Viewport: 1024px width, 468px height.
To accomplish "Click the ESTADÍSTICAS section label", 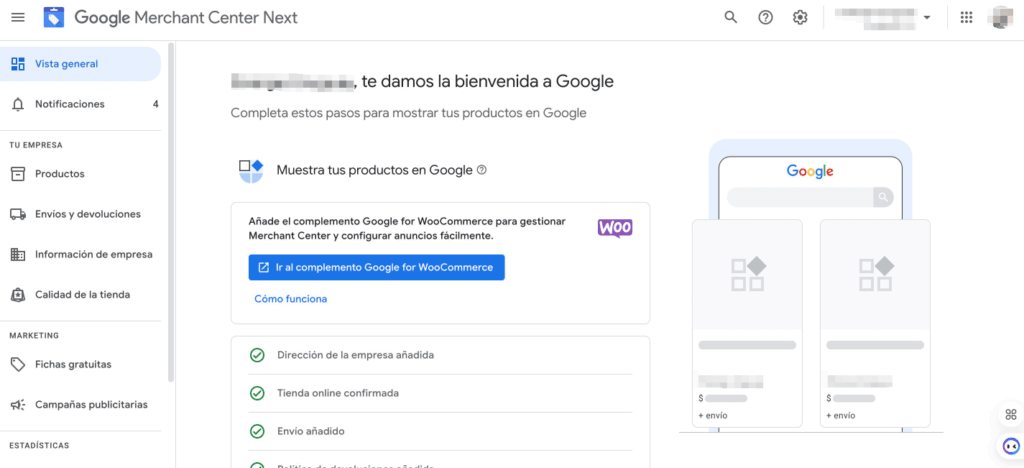I will pos(39,446).
